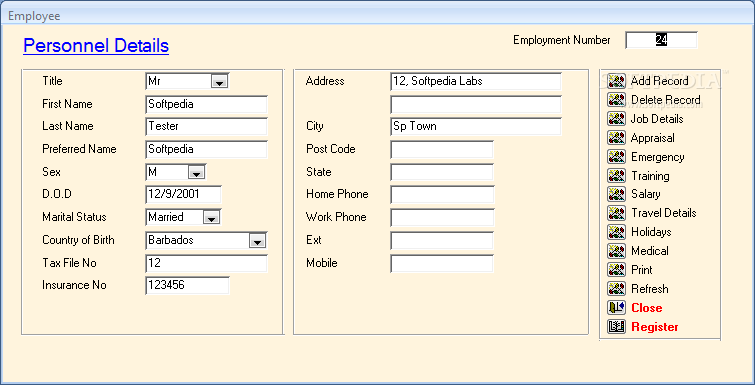The image size is (755, 385).
Task: Click the red Register text
Action: (655, 327)
